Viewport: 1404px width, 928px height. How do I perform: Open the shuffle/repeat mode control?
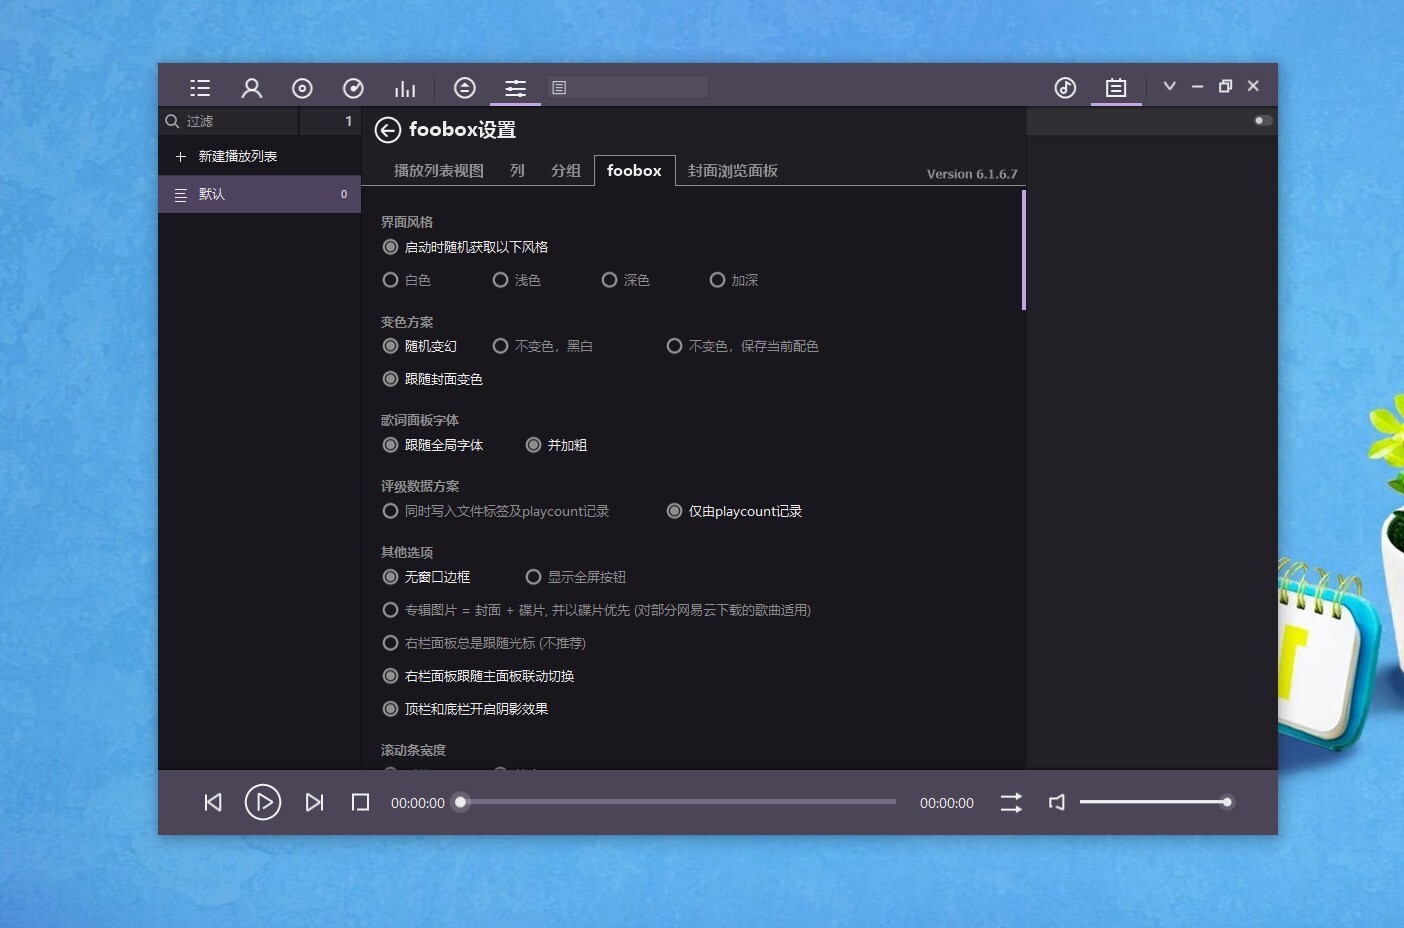(x=1010, y=802)
